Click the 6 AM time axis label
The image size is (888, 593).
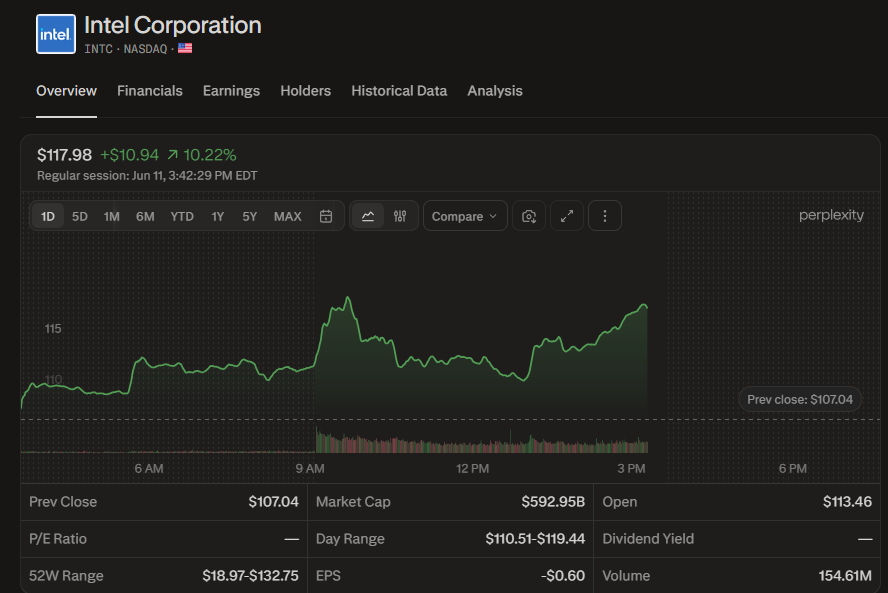149,469
